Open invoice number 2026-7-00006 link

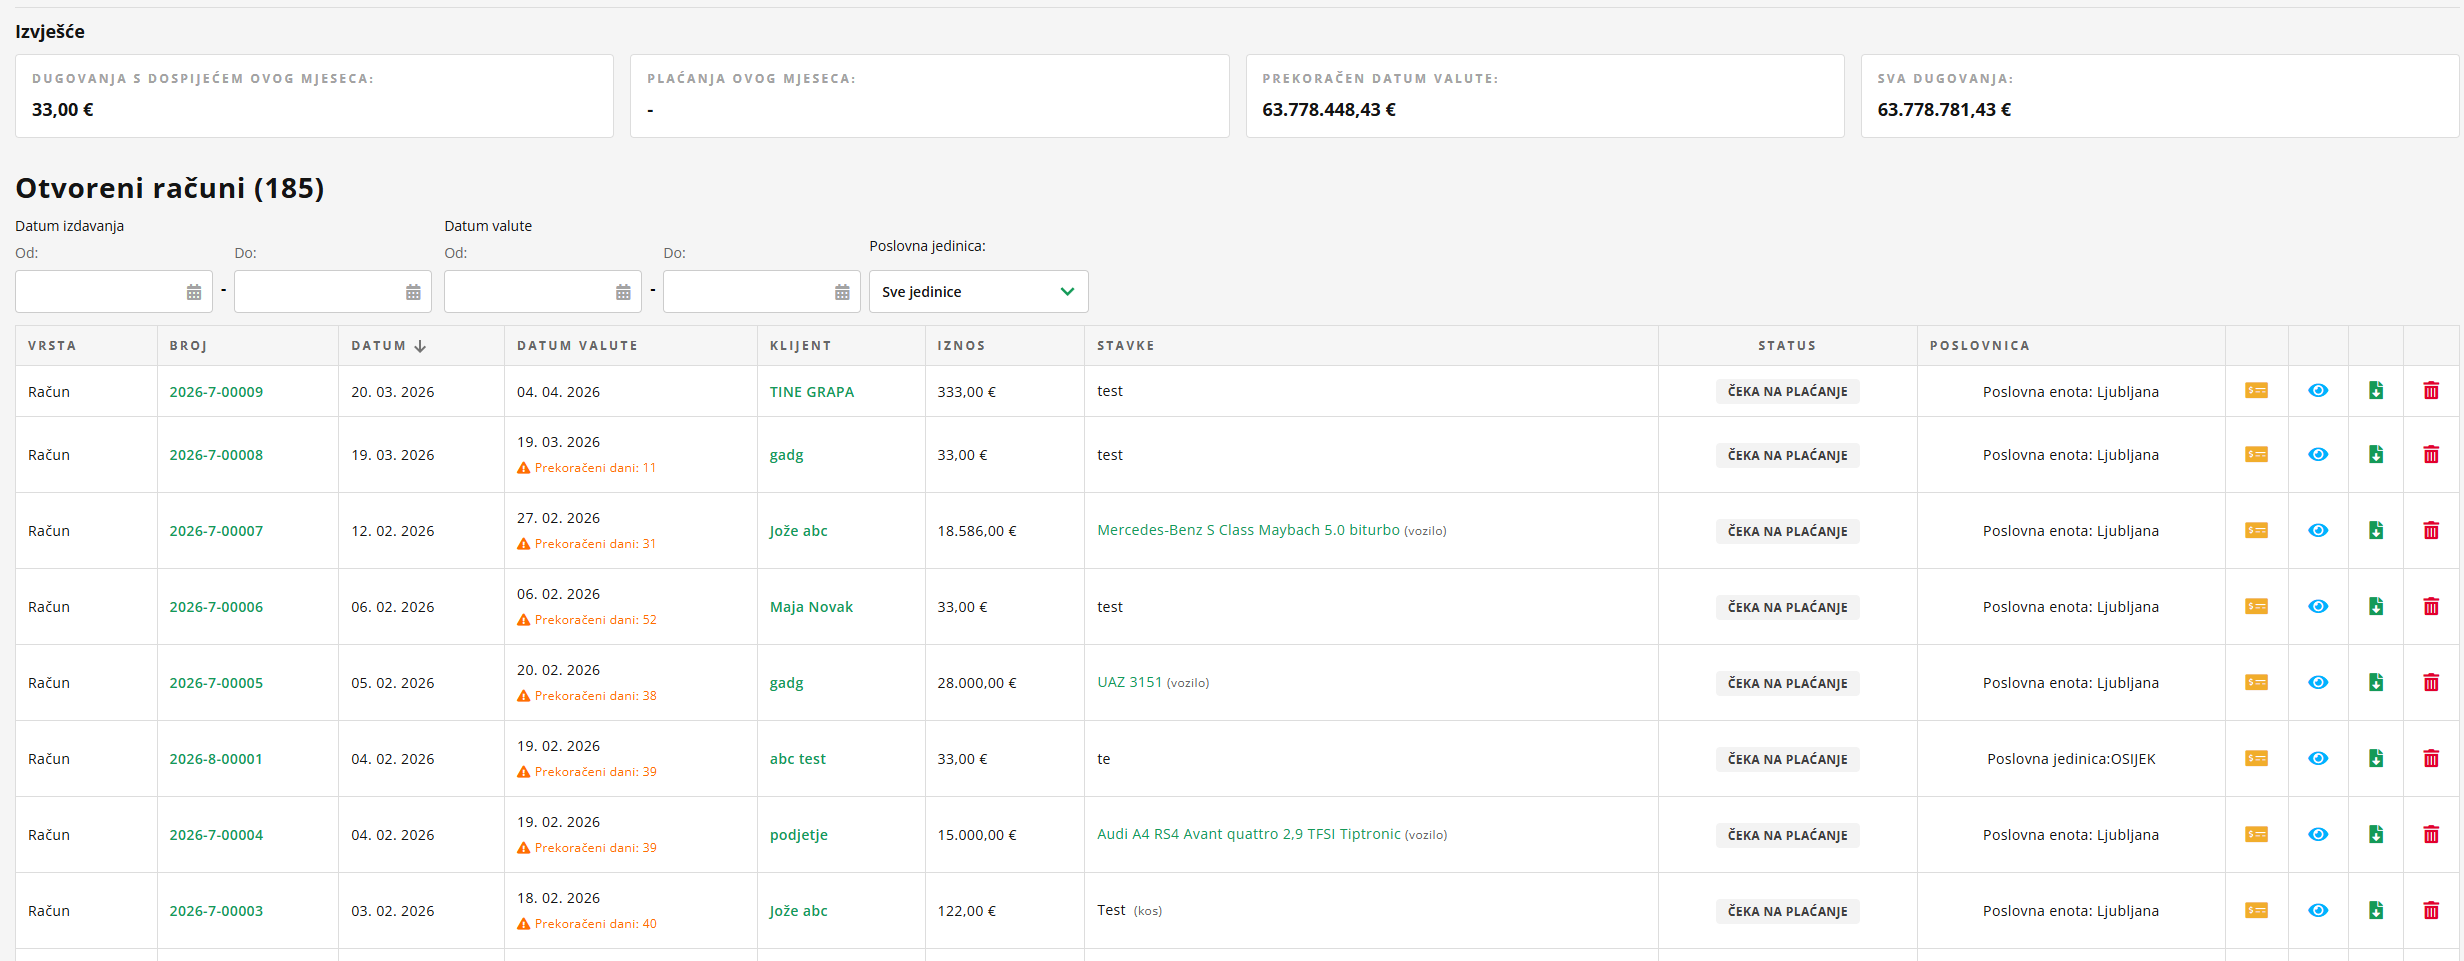point(216,607)
